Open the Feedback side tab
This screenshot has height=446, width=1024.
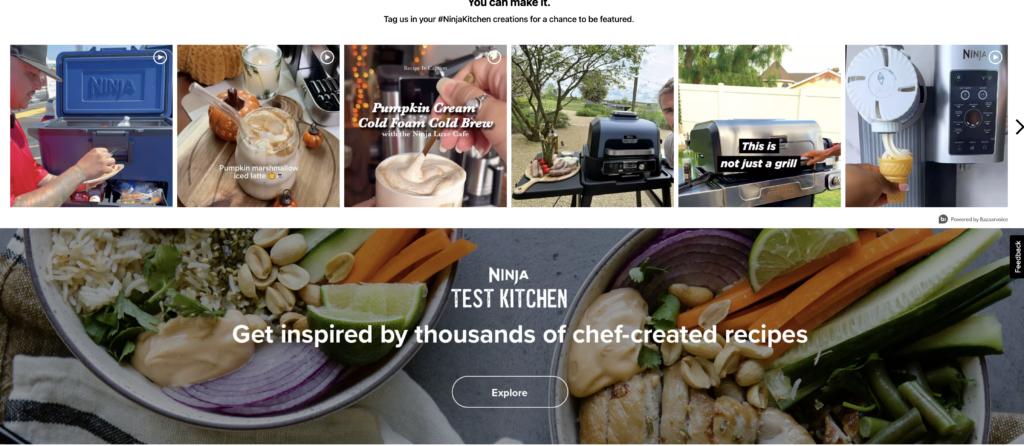(1017, 256)
